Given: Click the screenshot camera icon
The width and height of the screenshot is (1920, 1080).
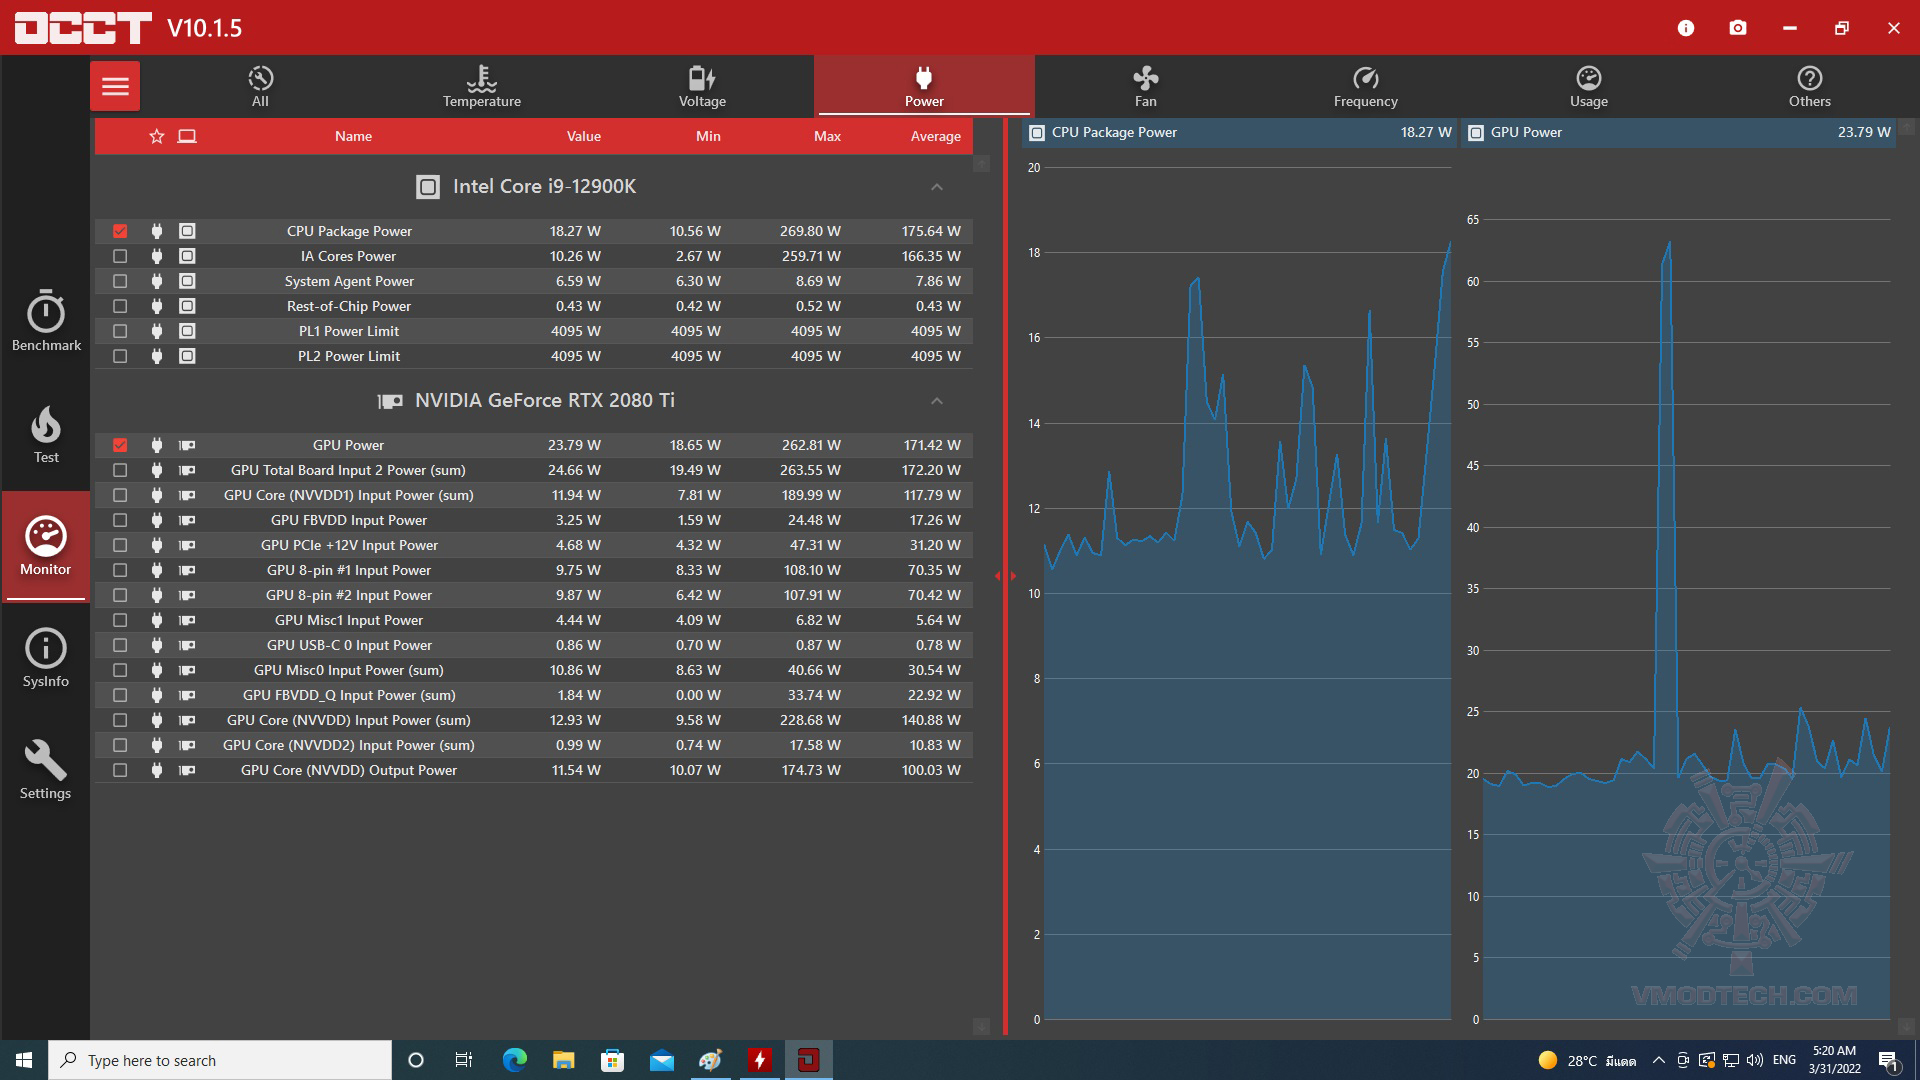Looking at the screenshot, I should click(1738, 28).
